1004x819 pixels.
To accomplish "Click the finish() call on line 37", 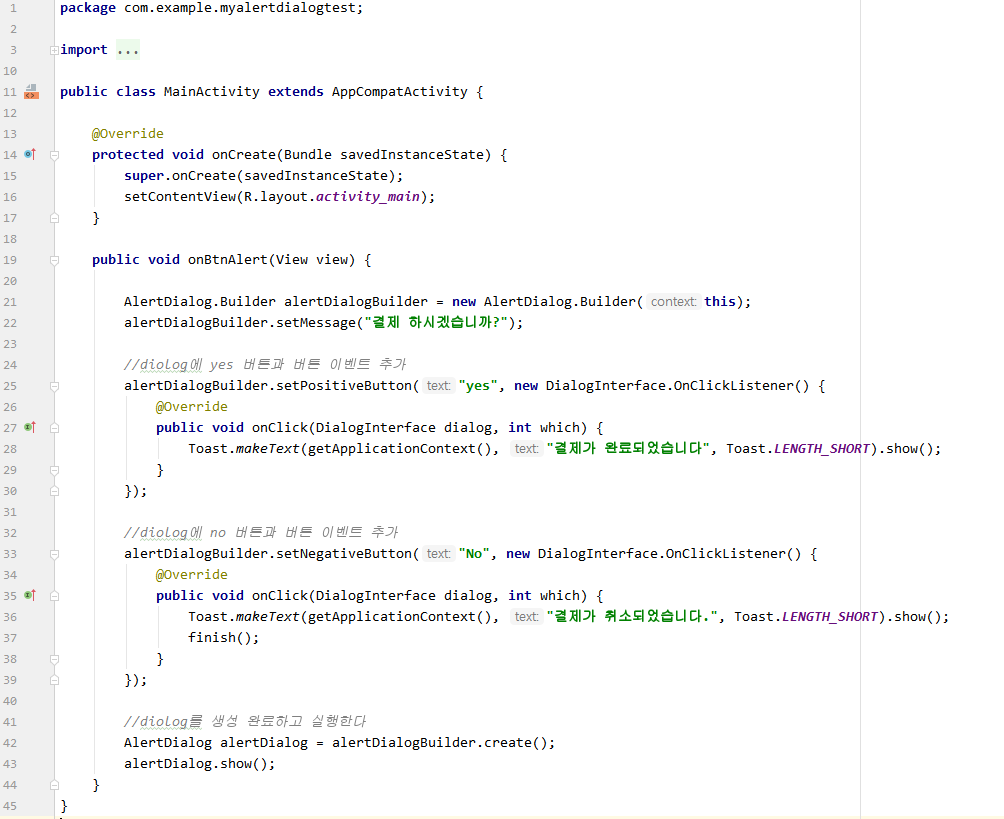I will [x=223, y=637].
